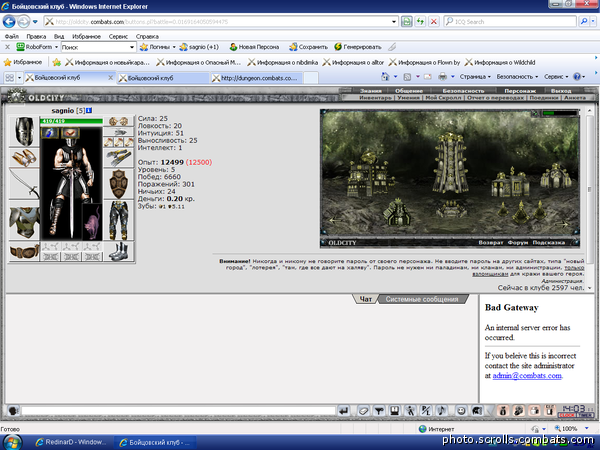Open the Файл menu
Screen dimensions: 600x450
coord(11,36)
